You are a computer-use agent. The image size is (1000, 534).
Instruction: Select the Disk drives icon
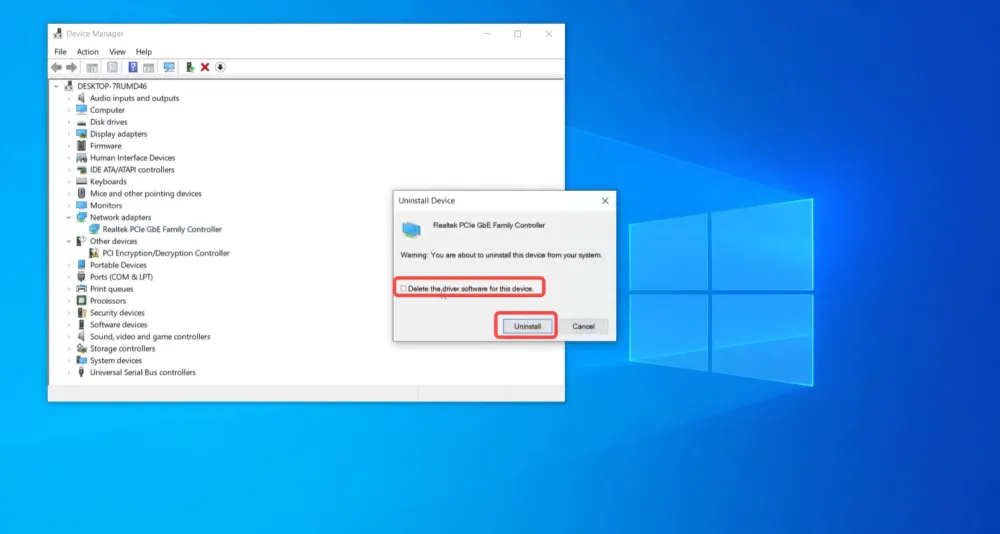81,122
